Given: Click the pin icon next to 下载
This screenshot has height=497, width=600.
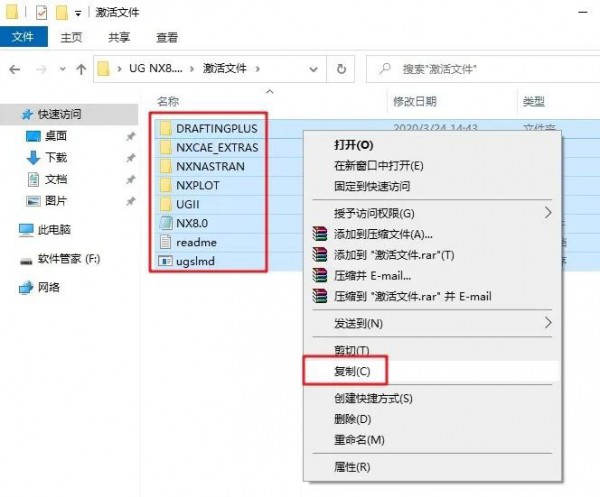Looking at the screenshot, I should [131, 158].
